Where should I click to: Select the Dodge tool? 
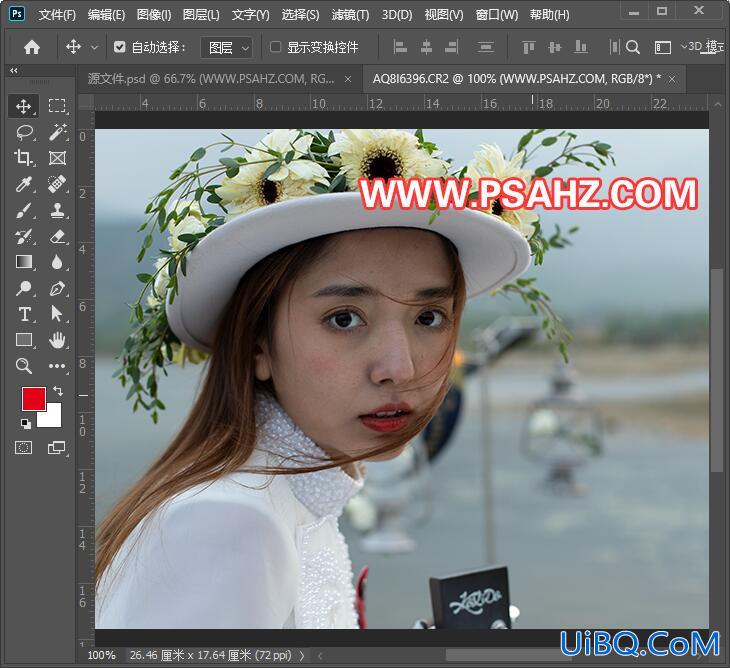click(23, 289)
